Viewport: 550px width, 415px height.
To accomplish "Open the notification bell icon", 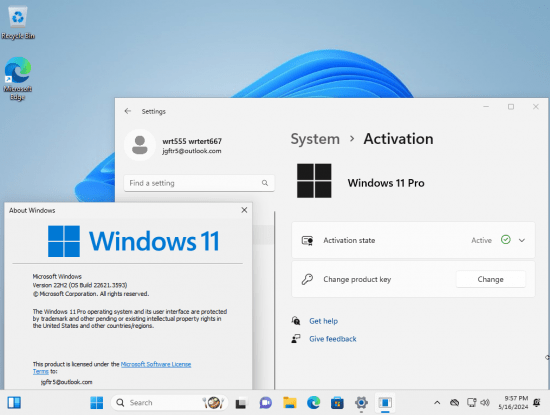I will [537, 403].
